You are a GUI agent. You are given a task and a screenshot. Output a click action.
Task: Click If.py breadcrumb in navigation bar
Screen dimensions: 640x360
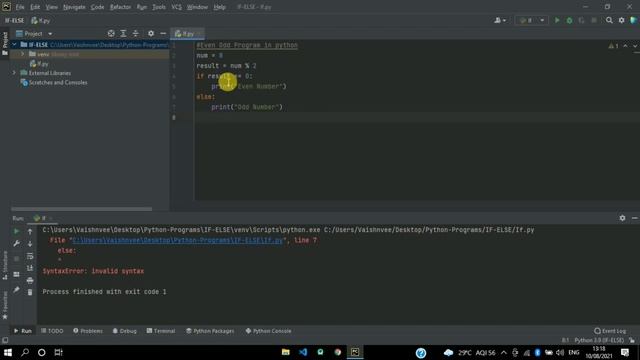(x=40, y=20)
